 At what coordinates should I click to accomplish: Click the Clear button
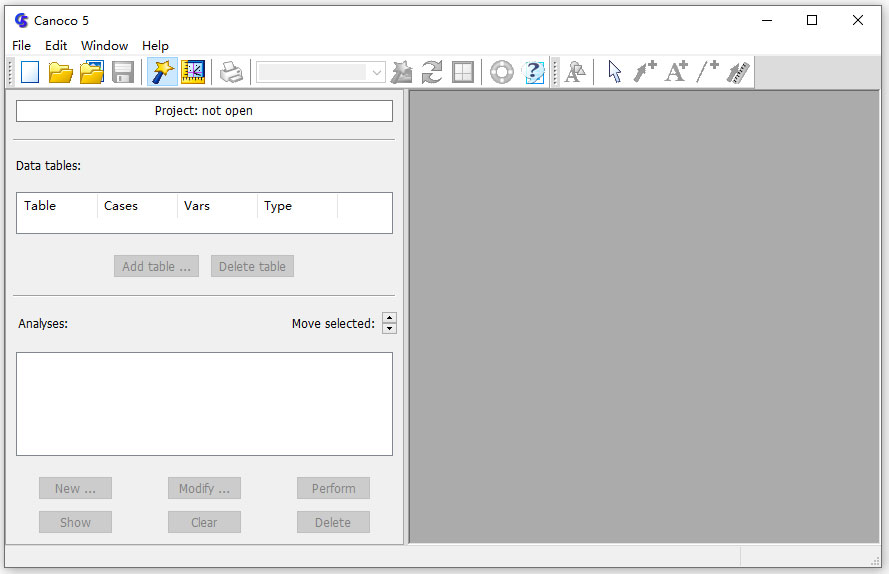coord(204,522)
